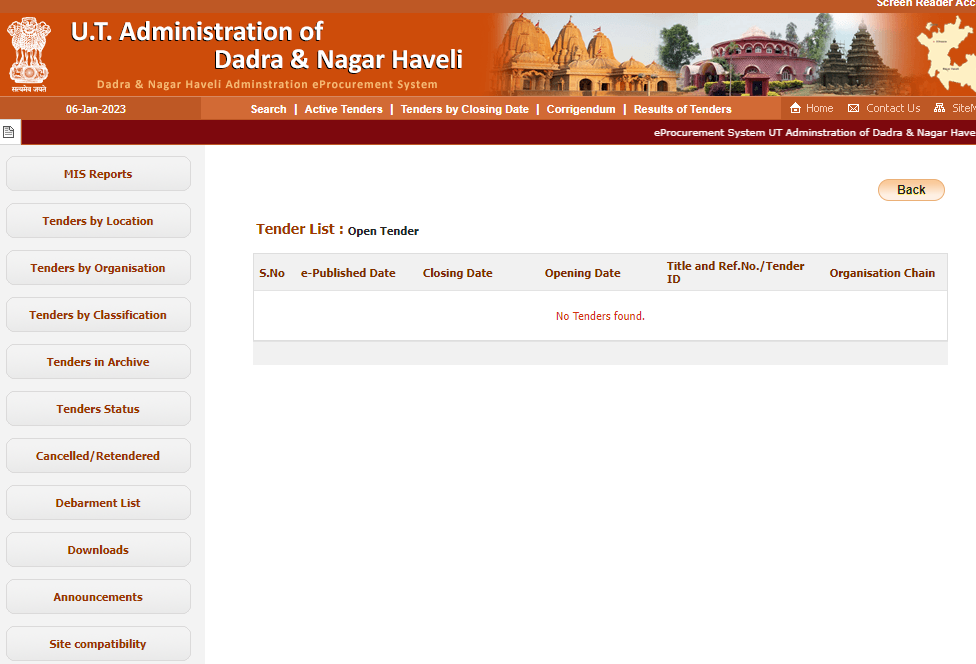Check Tenders Status
976x664 pixels.
pos(98,409)
